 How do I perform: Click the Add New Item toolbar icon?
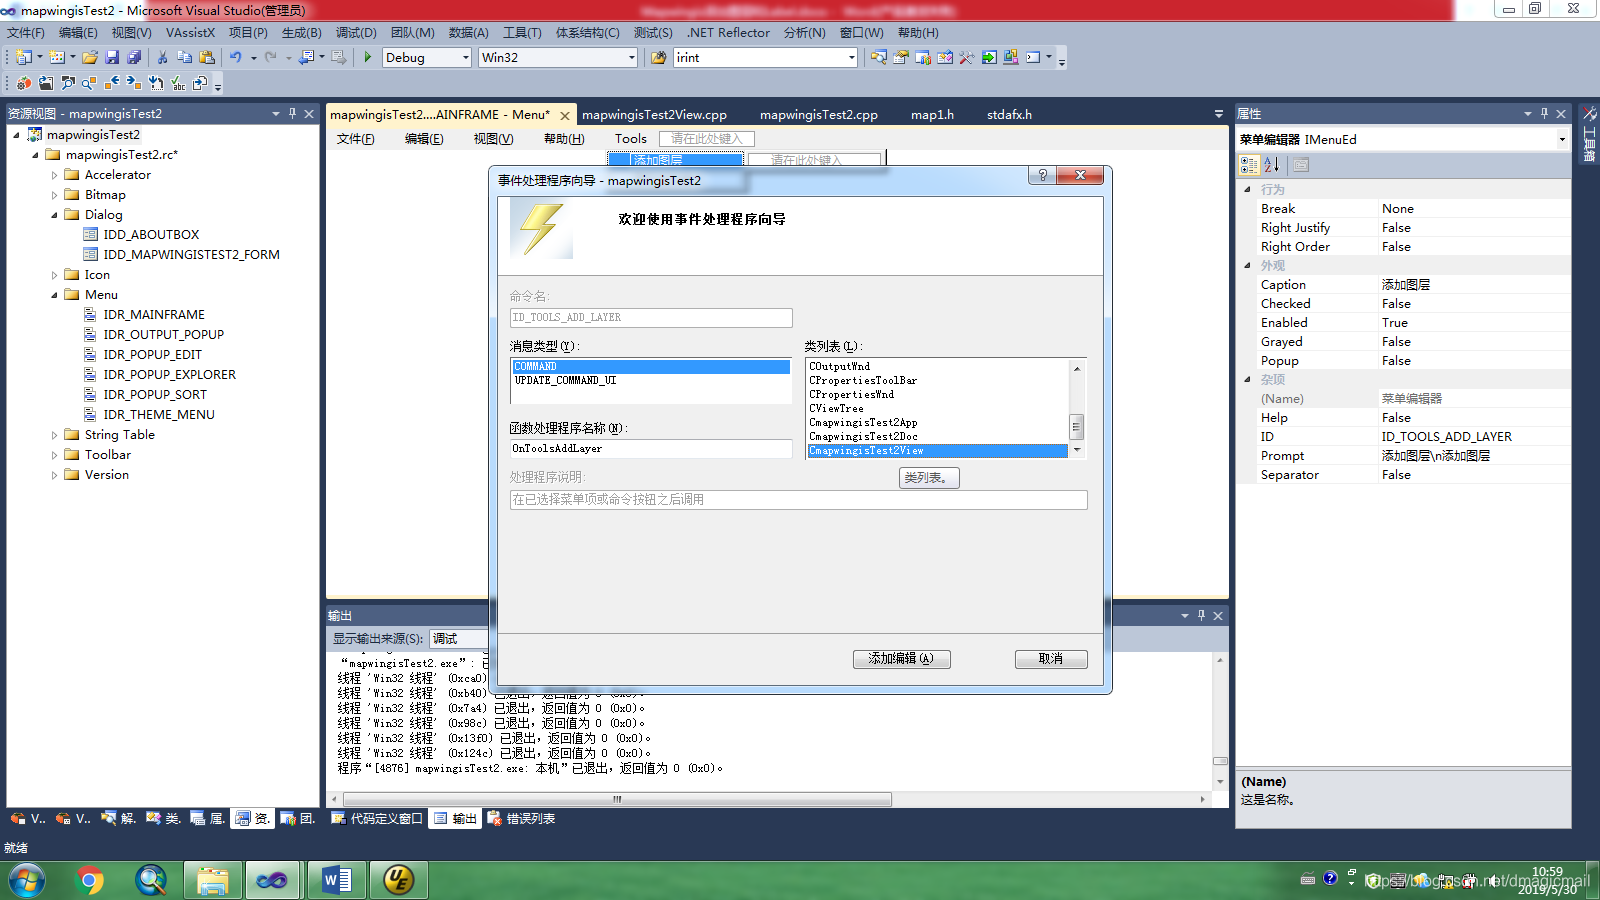57,57
